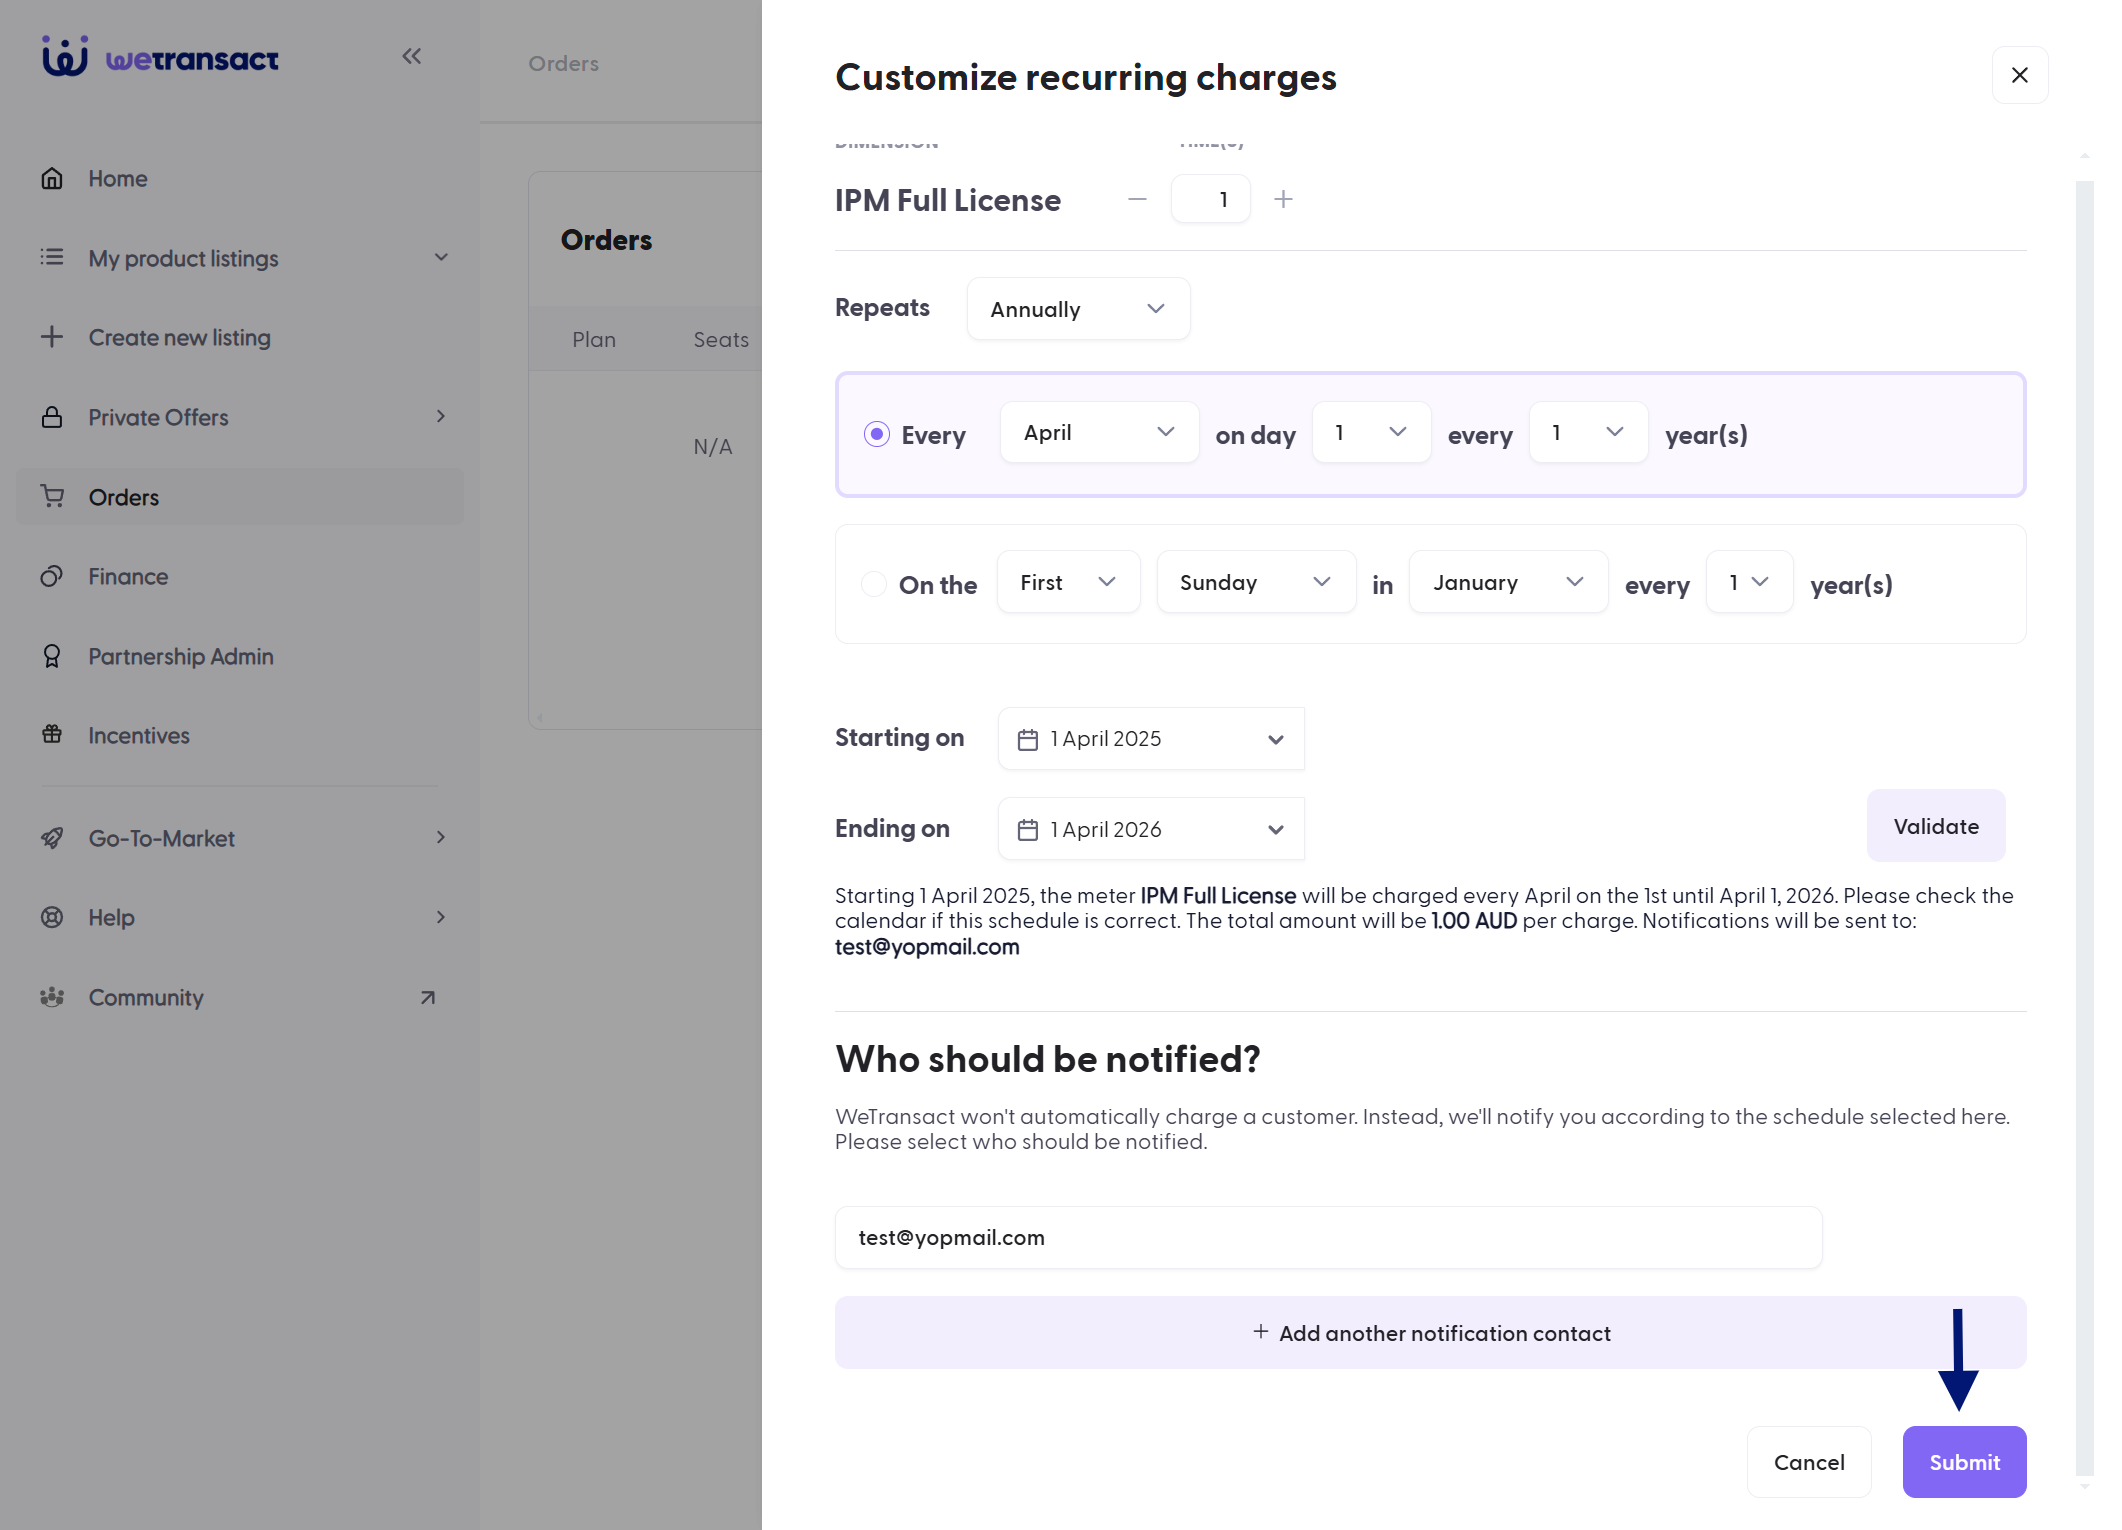Click the Orders shopping cart icon
The height and width of the screenshot is (1530, 2122).
point(52,497)
